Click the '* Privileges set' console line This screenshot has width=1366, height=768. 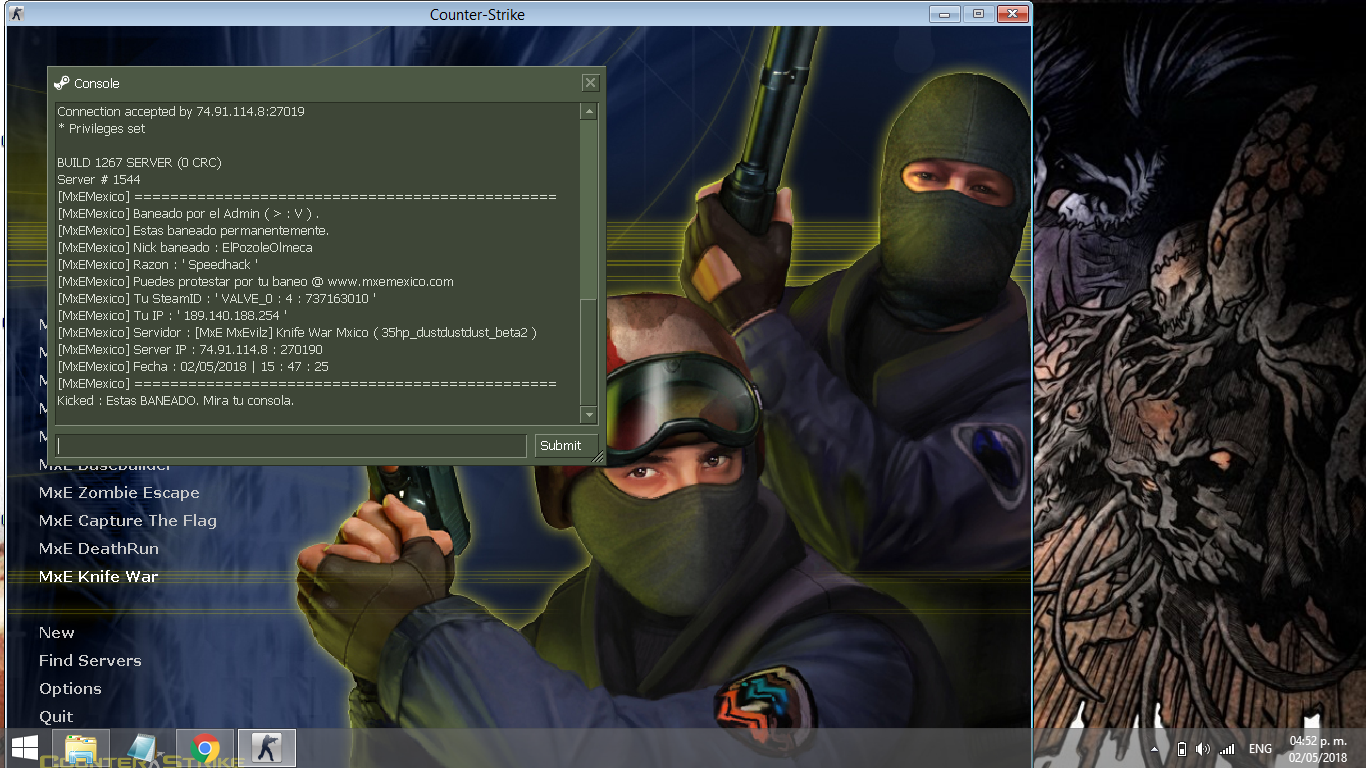(101, 129)
